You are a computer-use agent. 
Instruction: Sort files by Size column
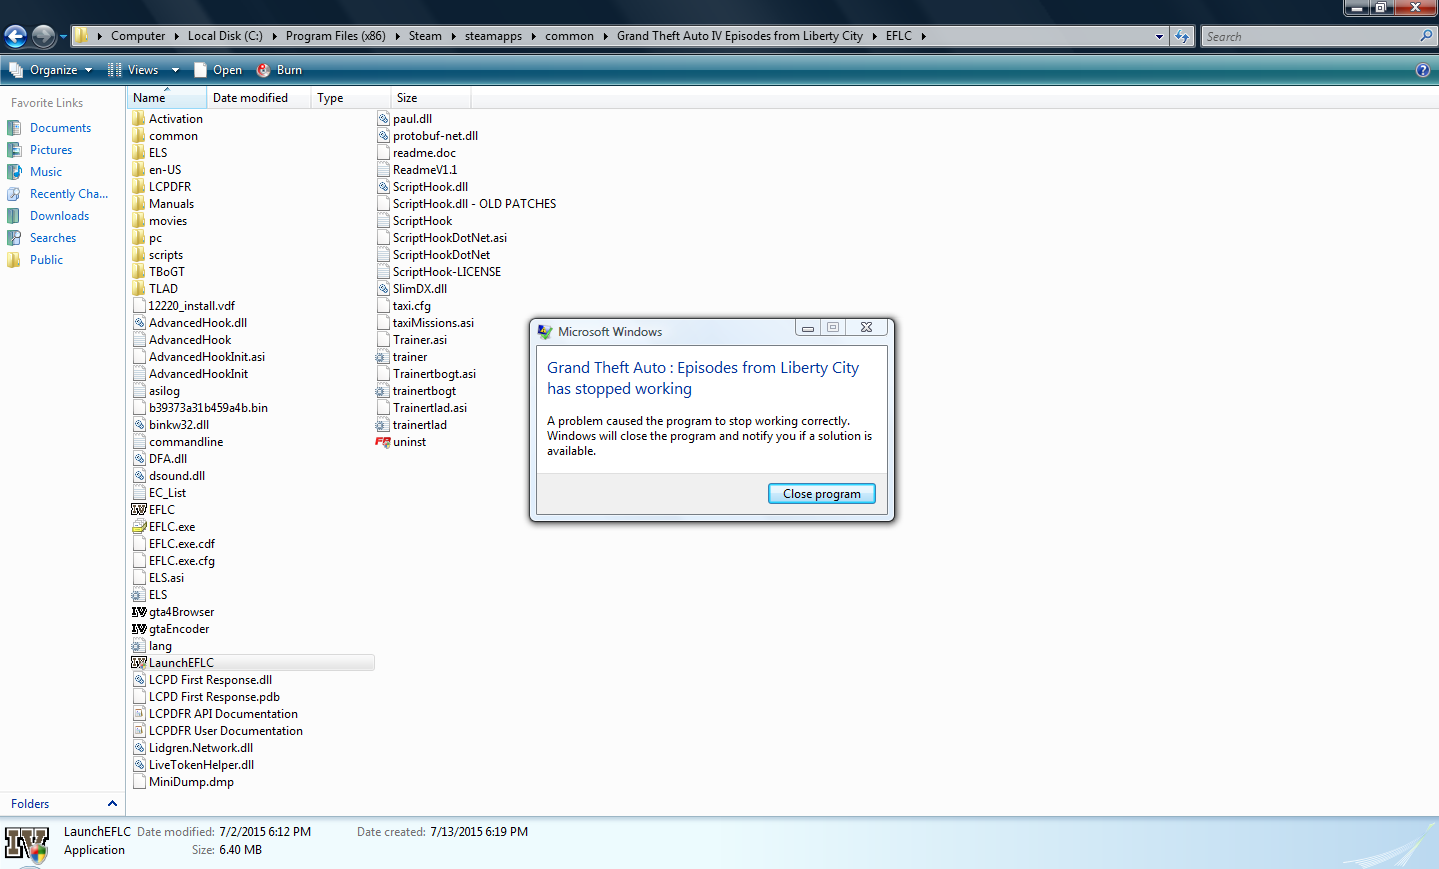(x=430, y=98)
